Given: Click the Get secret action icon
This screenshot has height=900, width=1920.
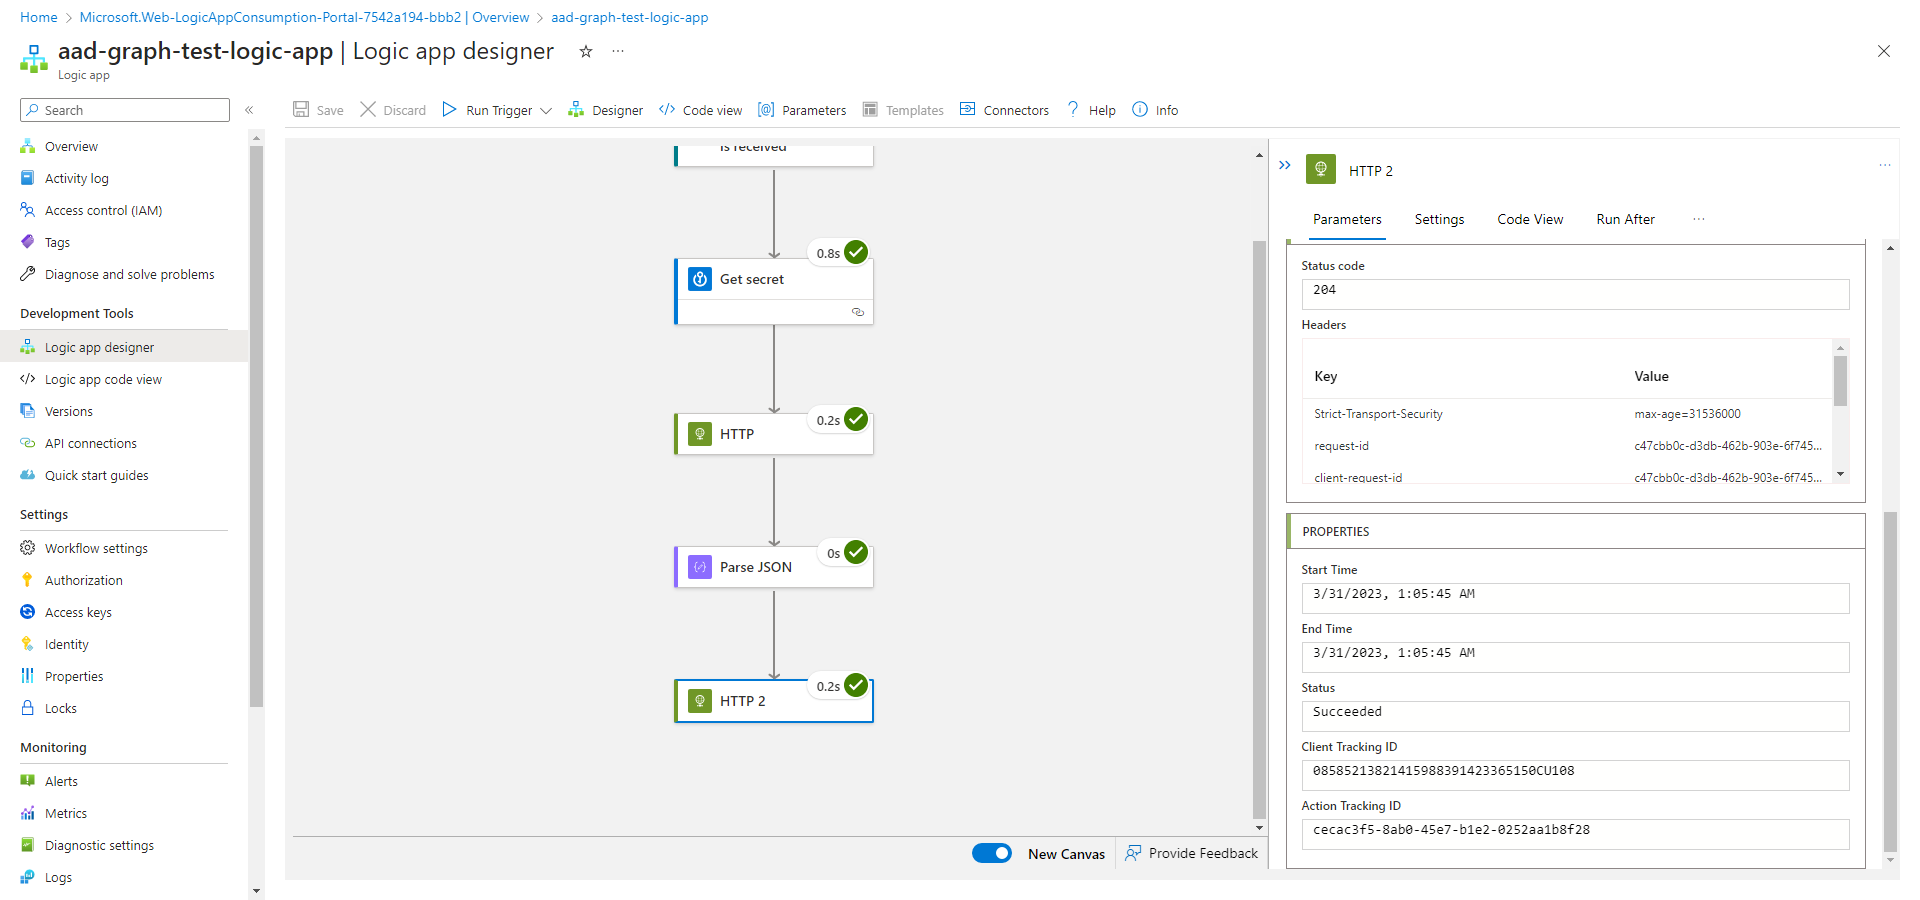Looking at the screenshot, I should point(700,280).
